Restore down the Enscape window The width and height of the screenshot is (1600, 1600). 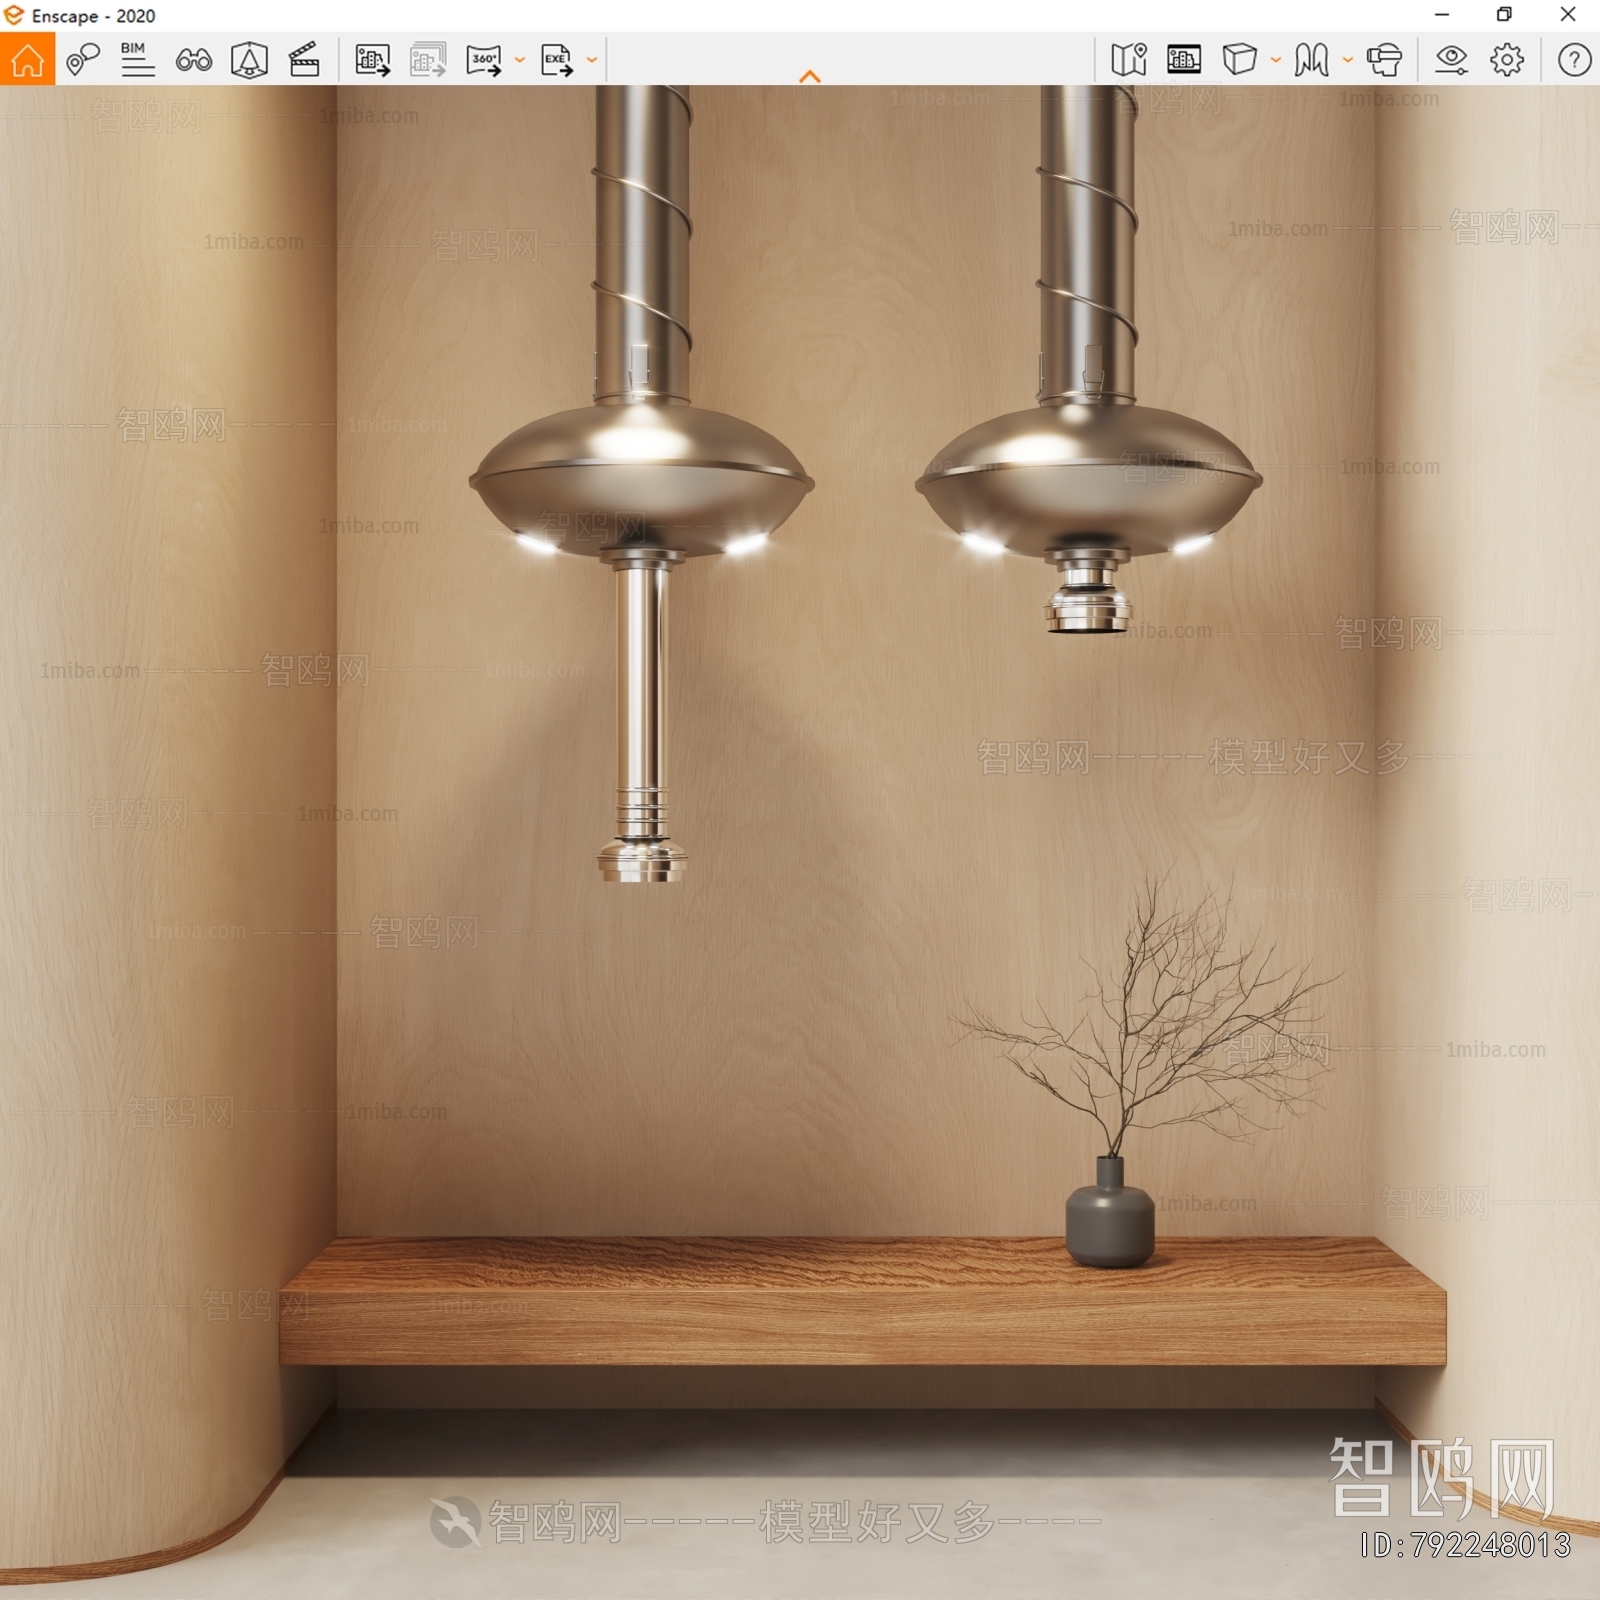click(1504, 14)
